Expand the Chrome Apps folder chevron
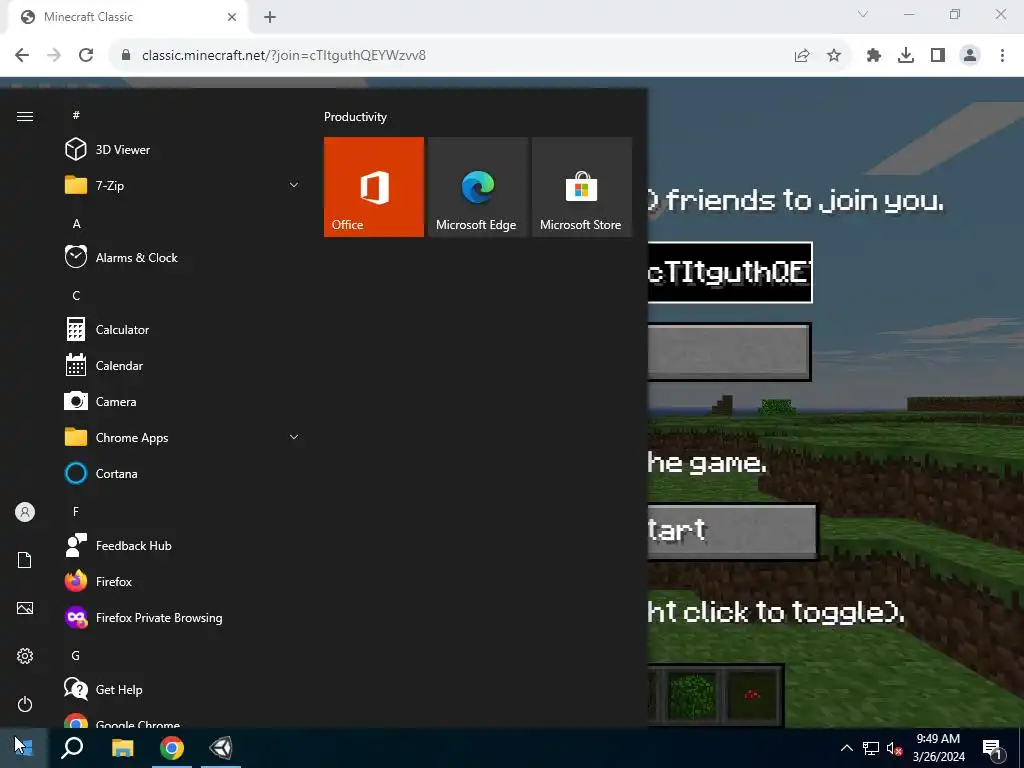Viewport: 1024px width, 768px height. point(294,438)
